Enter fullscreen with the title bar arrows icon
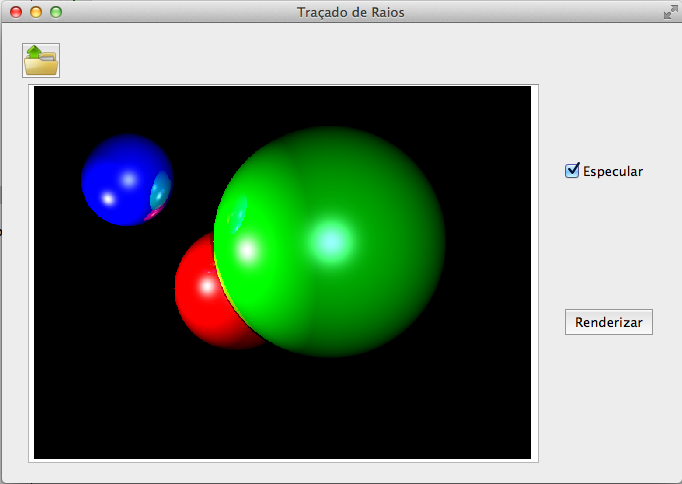This screenshot has height=484, width=682. click(670, 12)
